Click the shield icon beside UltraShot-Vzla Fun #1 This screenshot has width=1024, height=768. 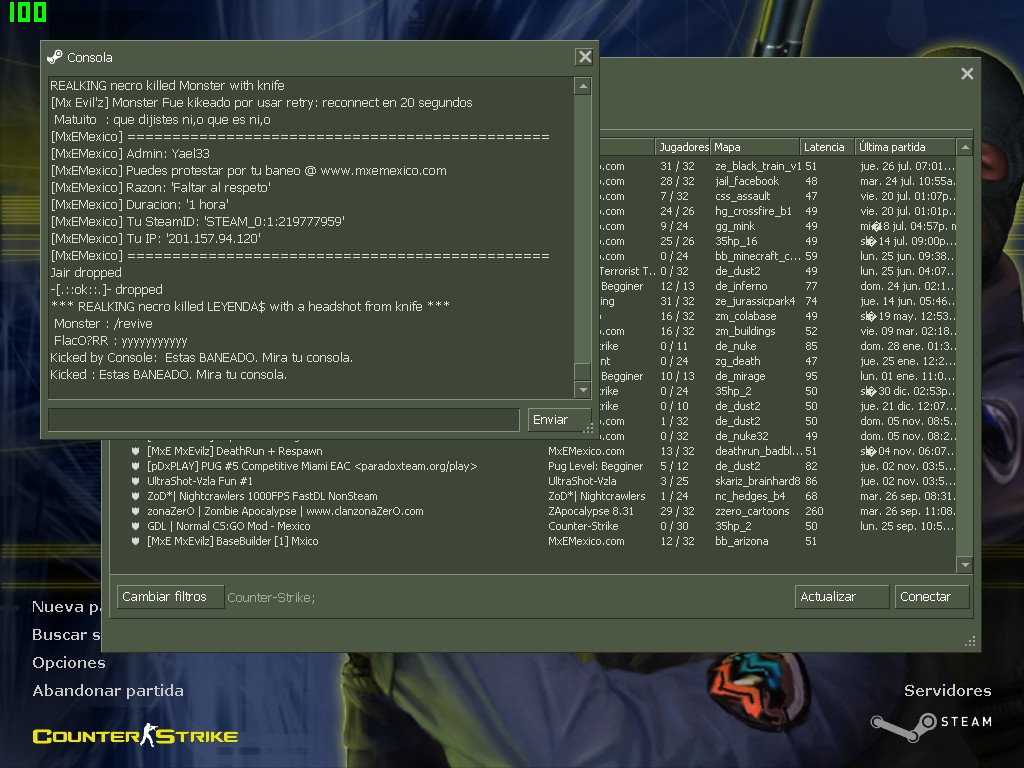point(135,481)
